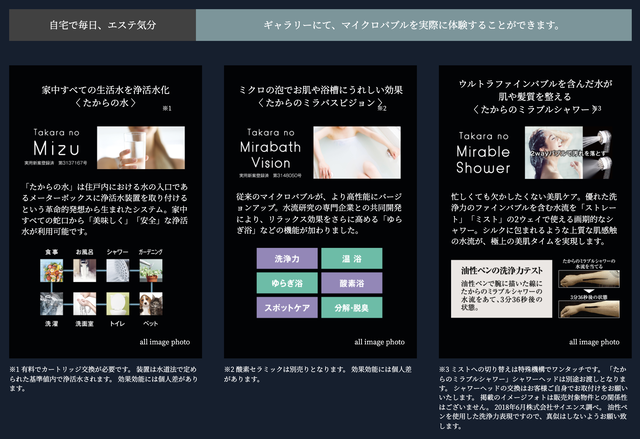Click the Takara no Mizu glass photo
Viewport: 640px width, 439px height.
click(x=141, y=147)
